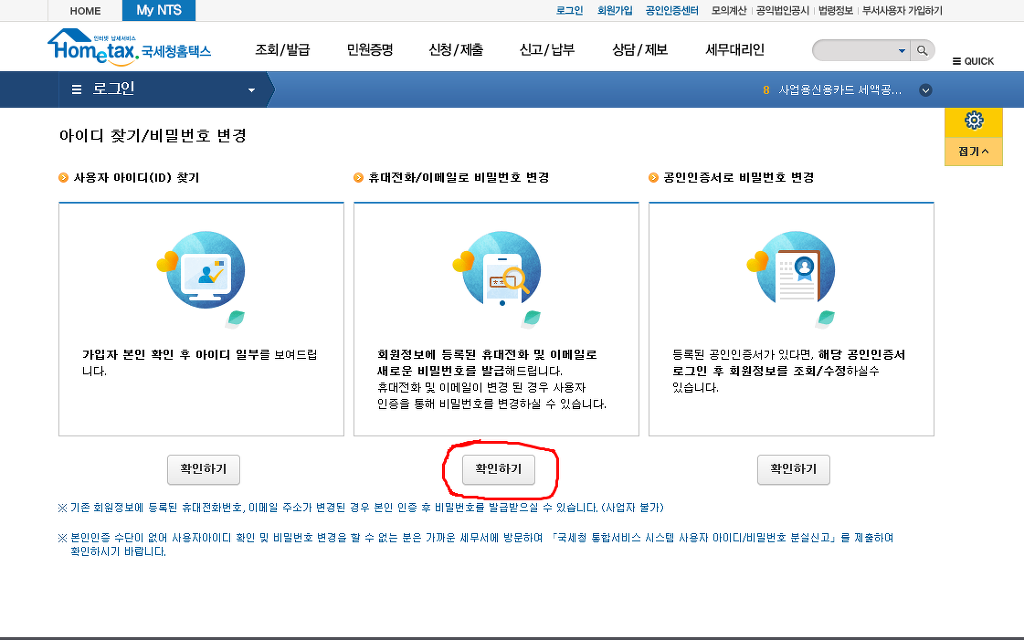Click the find user ID illustration

tap(201, 276)
